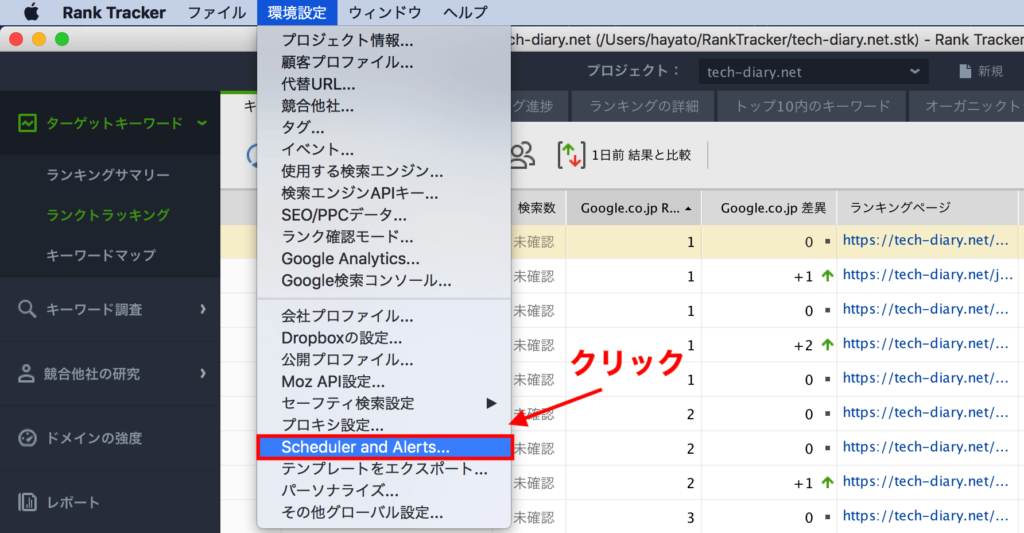This screenshot has width=1024, height=533.
Task: Expand the セーフティ検索設定 submenu arrow
Action: 491,404
